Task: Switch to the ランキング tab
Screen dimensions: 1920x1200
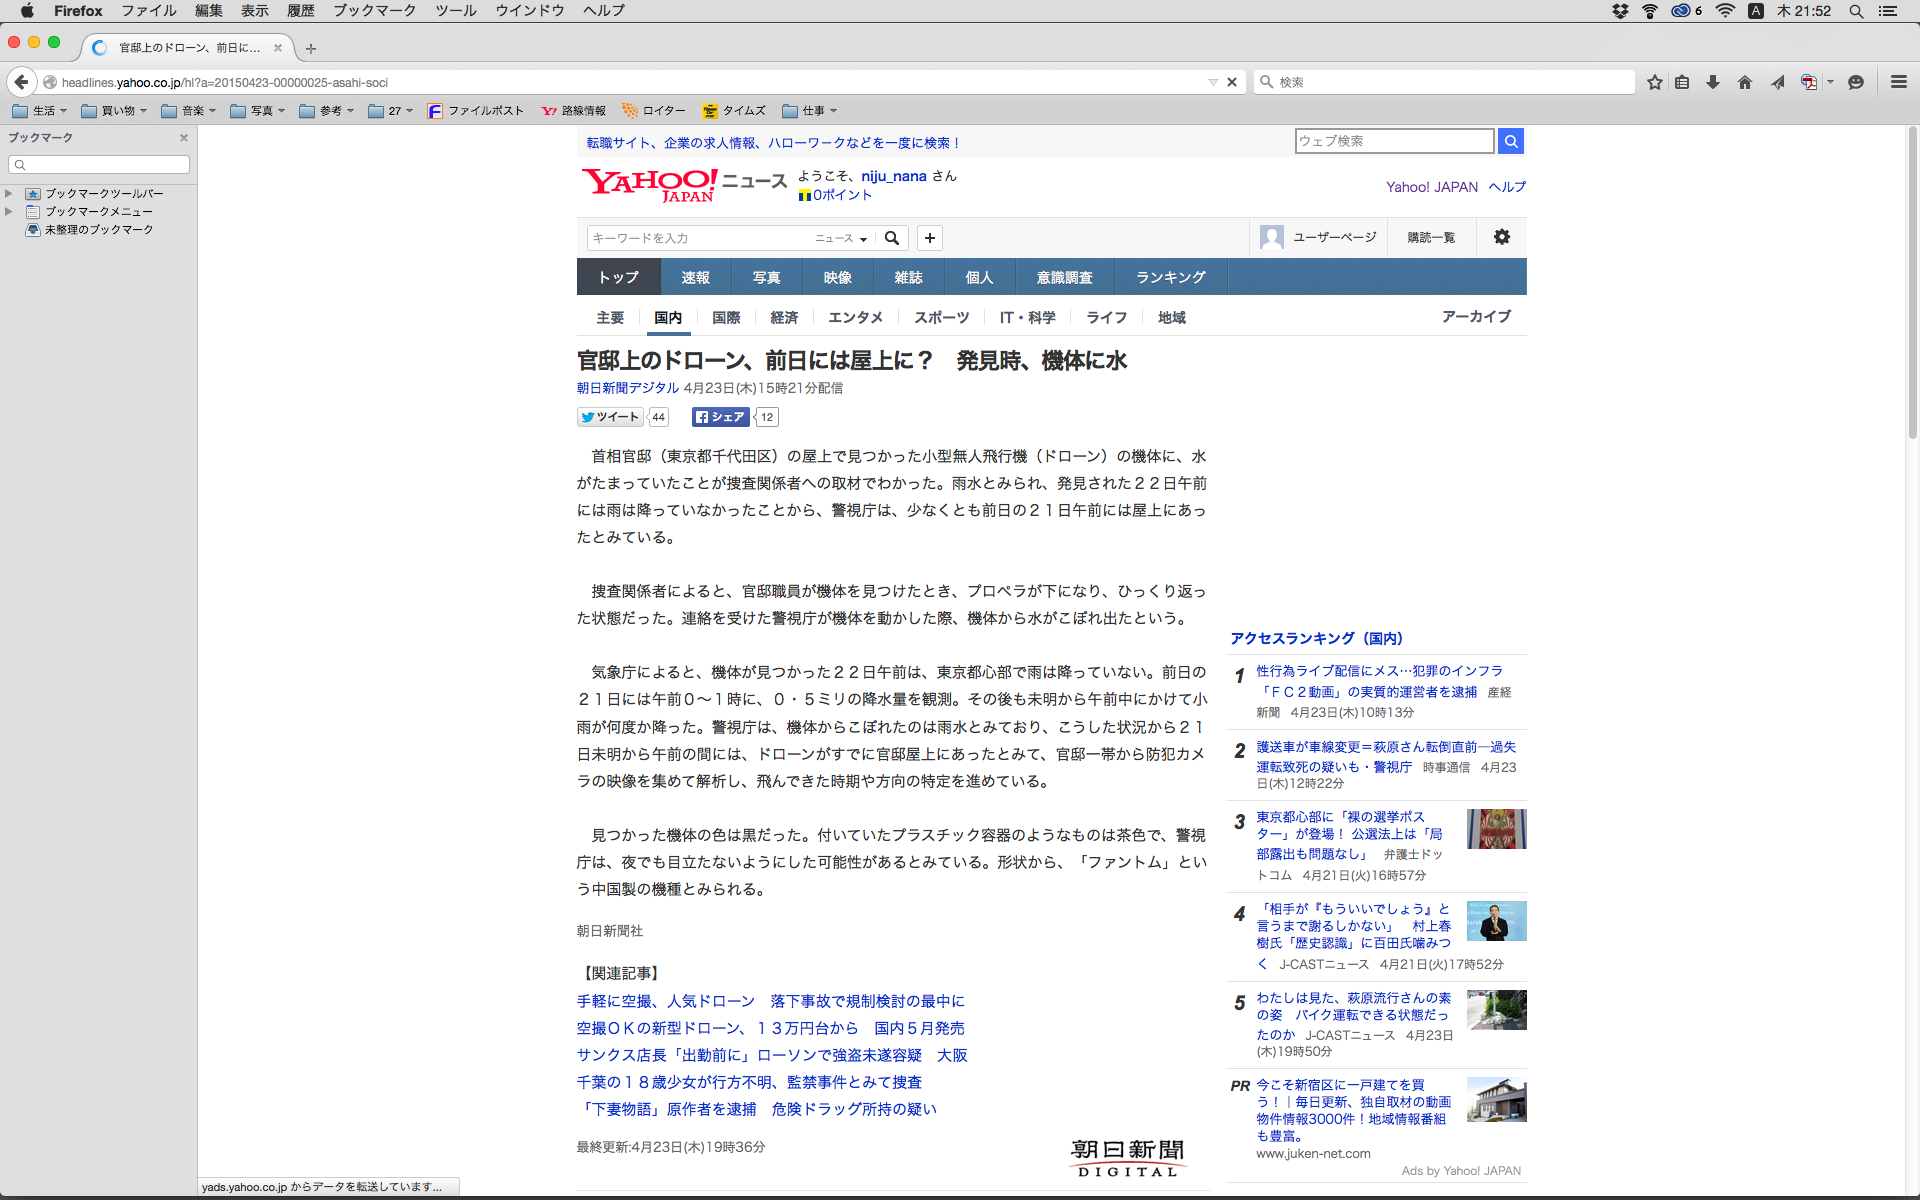Action: pos(1170,277)
